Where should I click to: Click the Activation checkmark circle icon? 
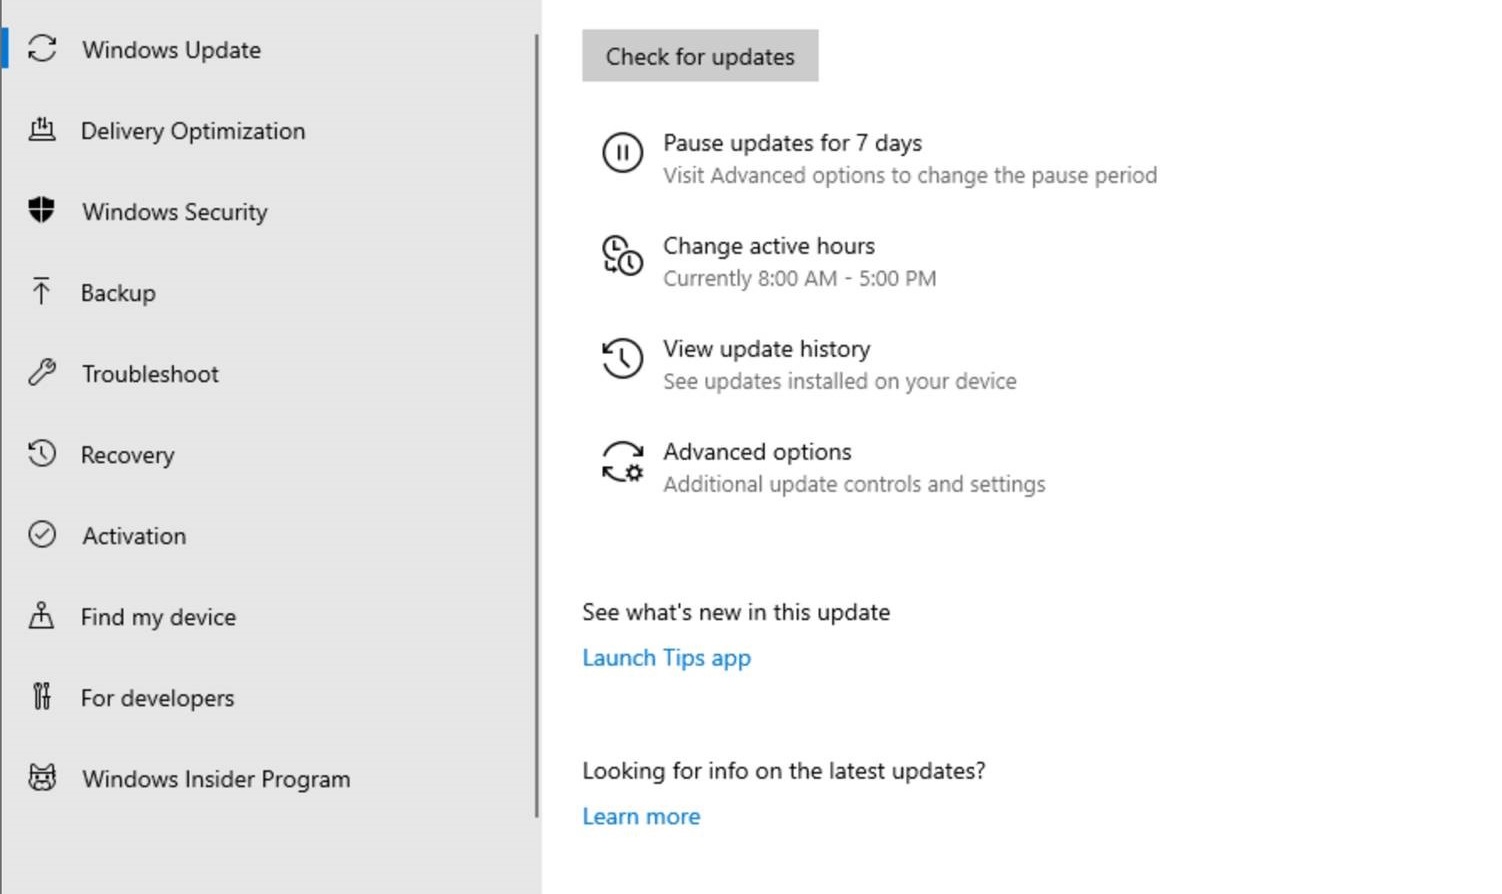[x=42, y=535]
